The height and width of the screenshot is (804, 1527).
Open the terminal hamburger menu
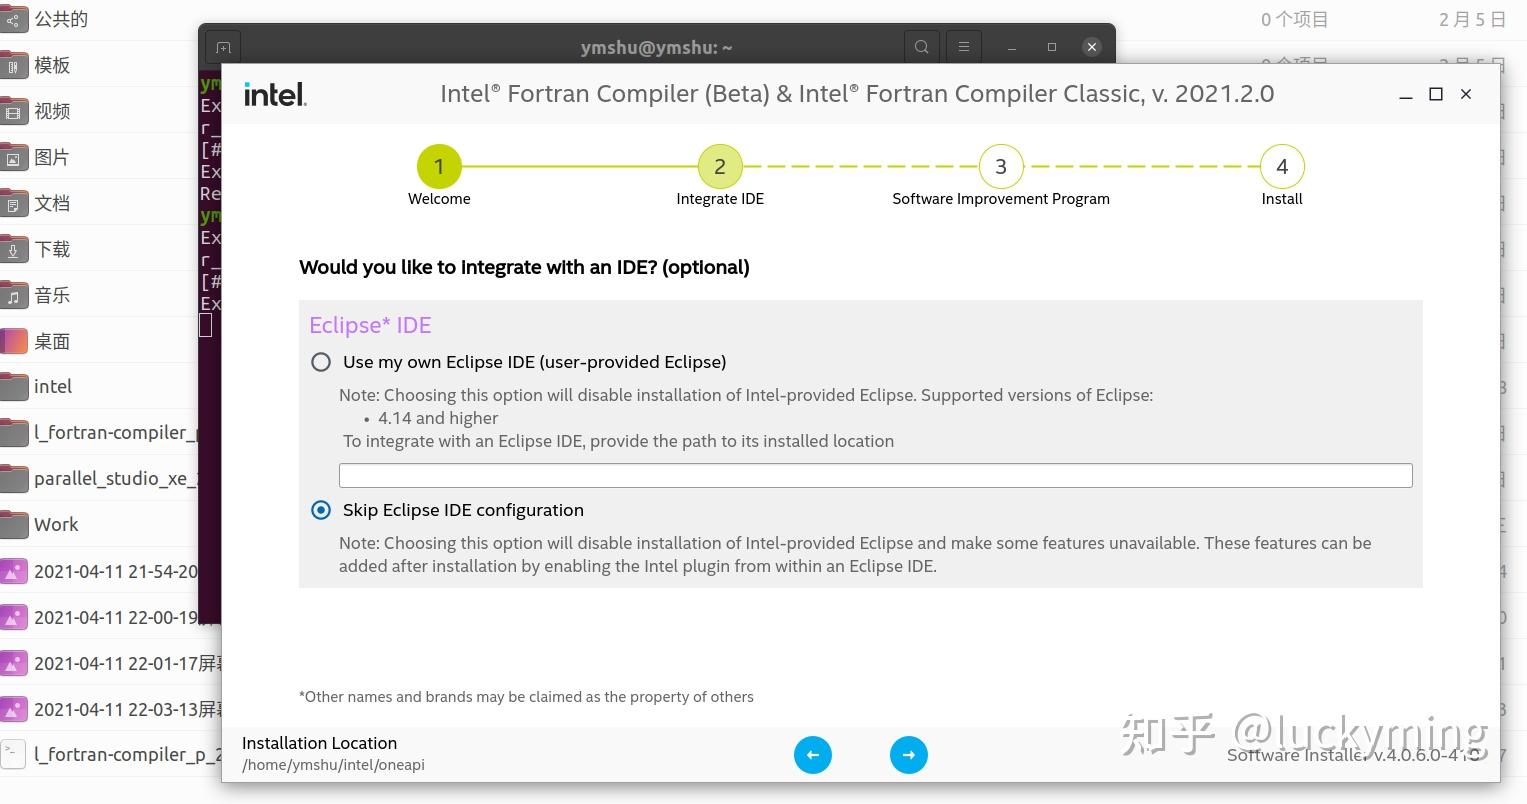click(x=964, y=47)
